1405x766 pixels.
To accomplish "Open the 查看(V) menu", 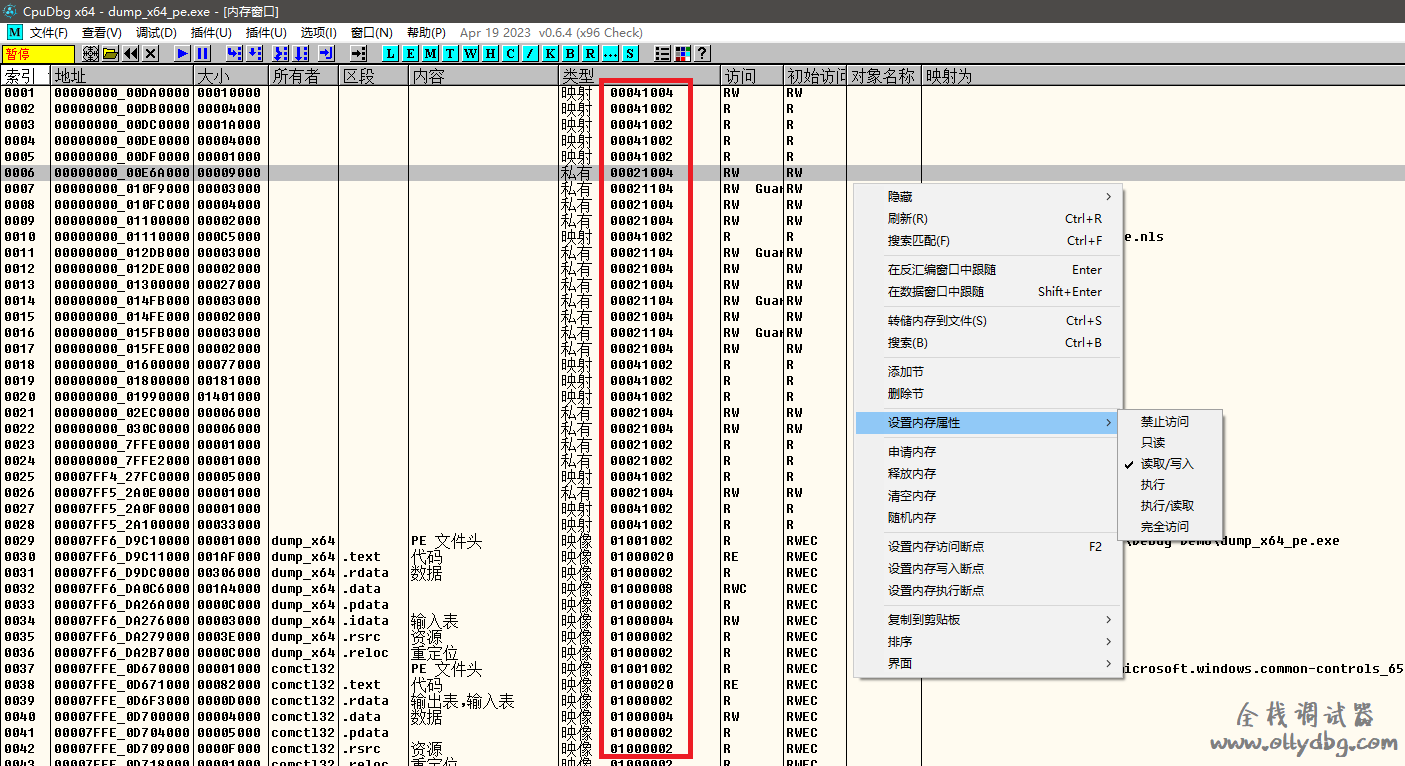I will coord(102,33).
